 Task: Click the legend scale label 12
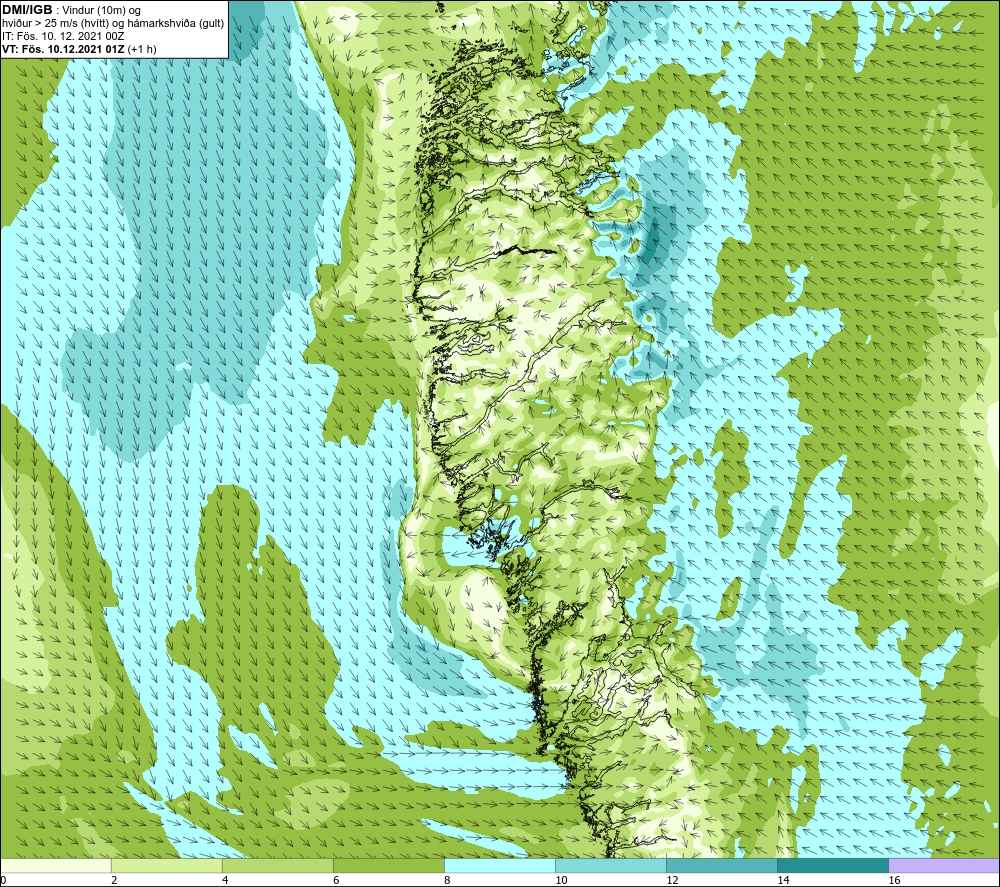672,880
